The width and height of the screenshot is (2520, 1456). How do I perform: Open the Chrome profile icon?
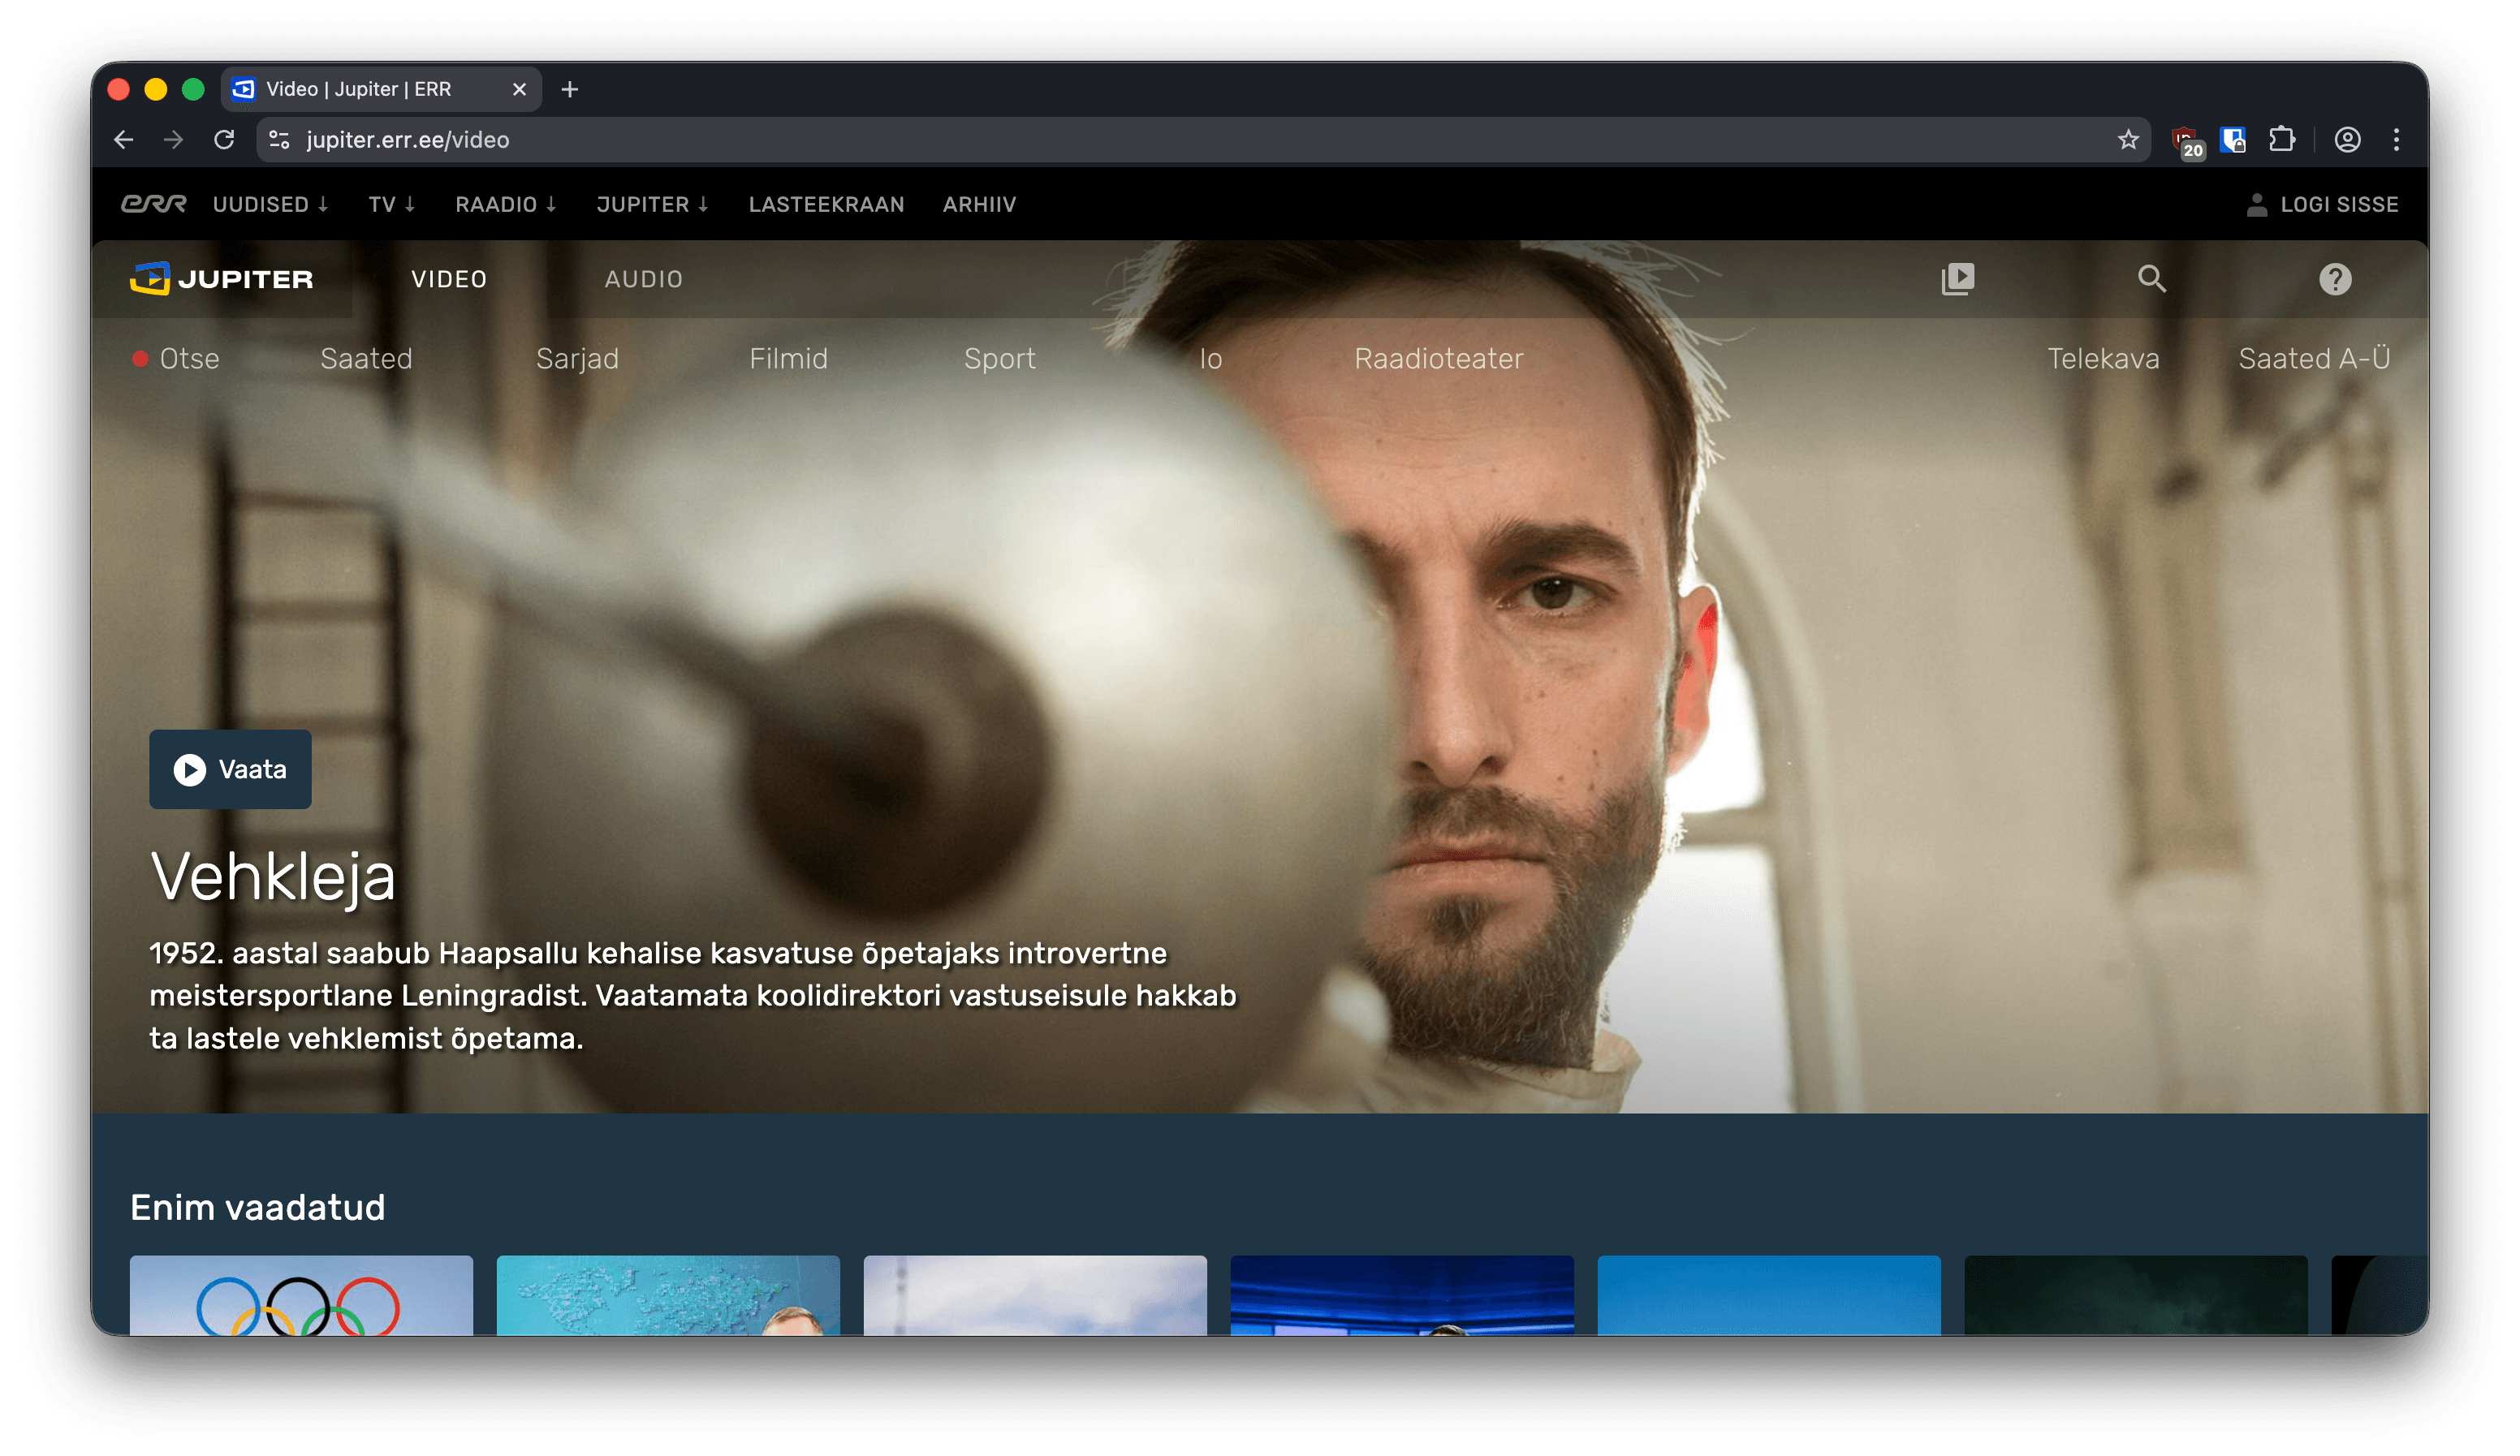tap(2347, 140)
